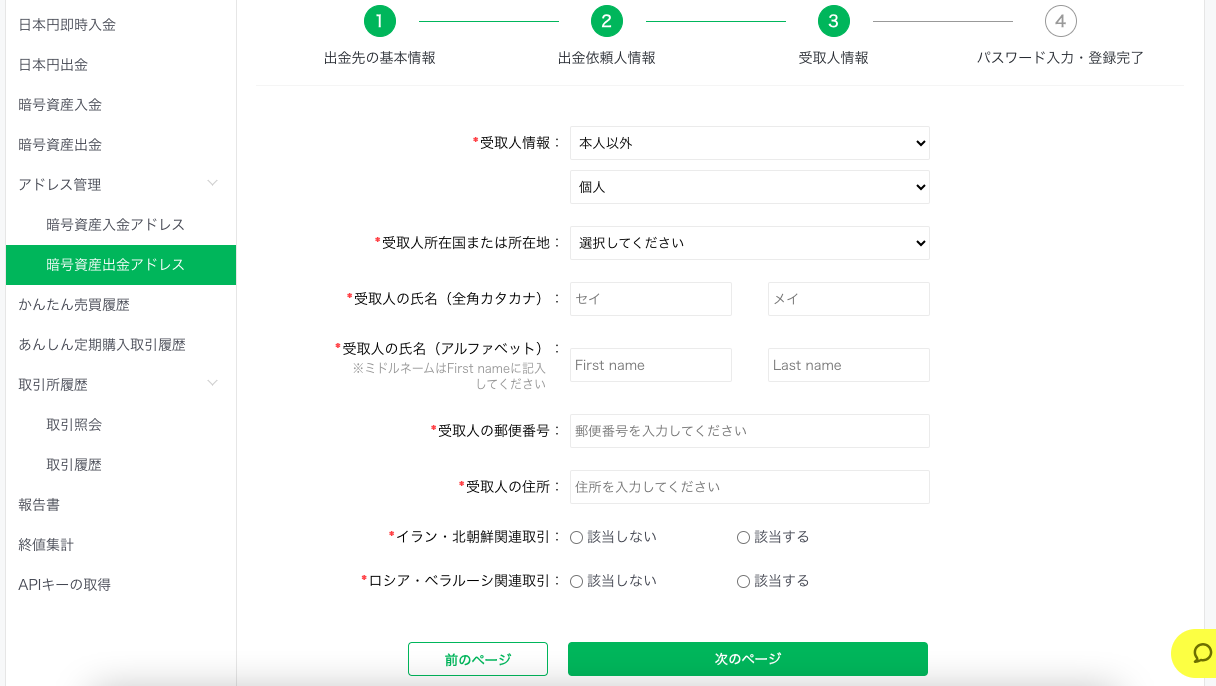Screen dimensions: 1216x686
Task: Select 該当しない for ロシア・ベラルーシ関連取引
Action: (x=576, y=581)
